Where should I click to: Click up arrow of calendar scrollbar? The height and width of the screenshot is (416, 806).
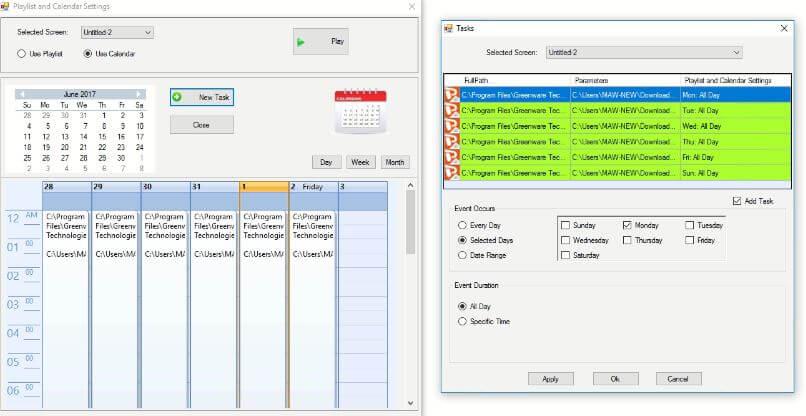tap(410, 186)
